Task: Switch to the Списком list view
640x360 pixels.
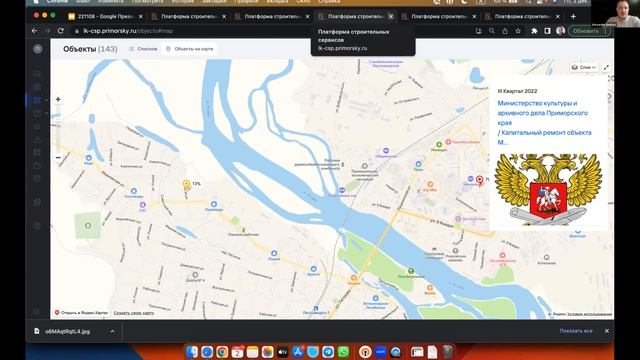Action: pyautogui.click(x=143, y=49)
